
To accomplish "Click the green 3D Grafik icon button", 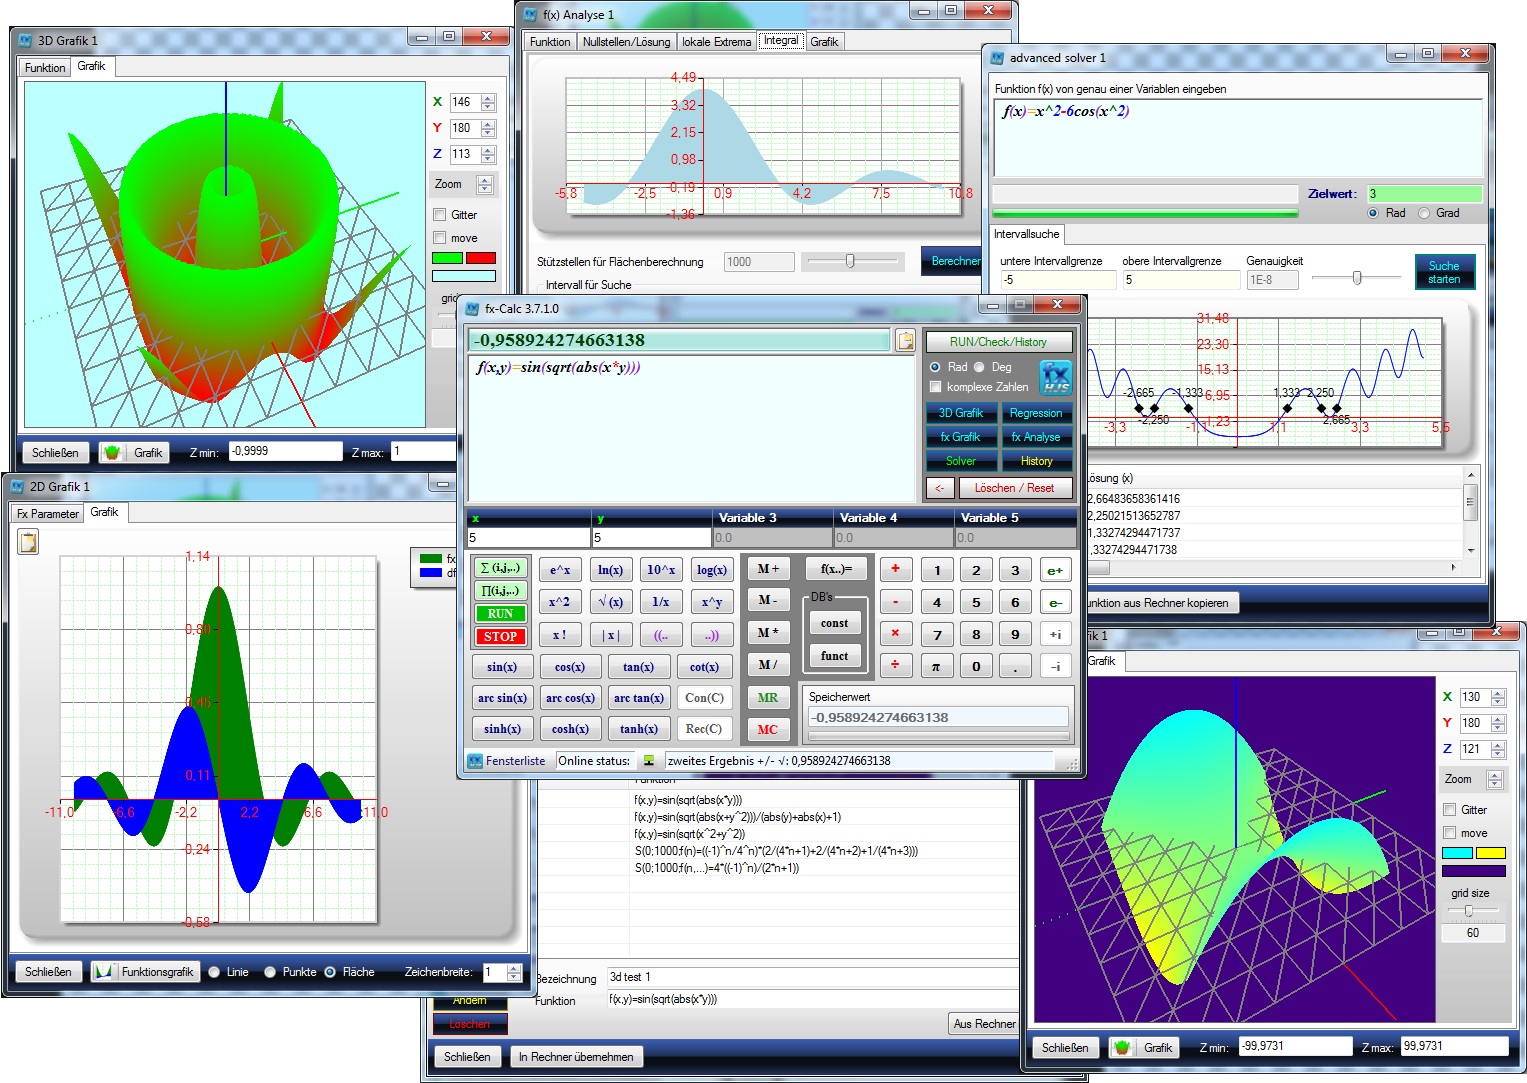I will click(x=112, y=452).
